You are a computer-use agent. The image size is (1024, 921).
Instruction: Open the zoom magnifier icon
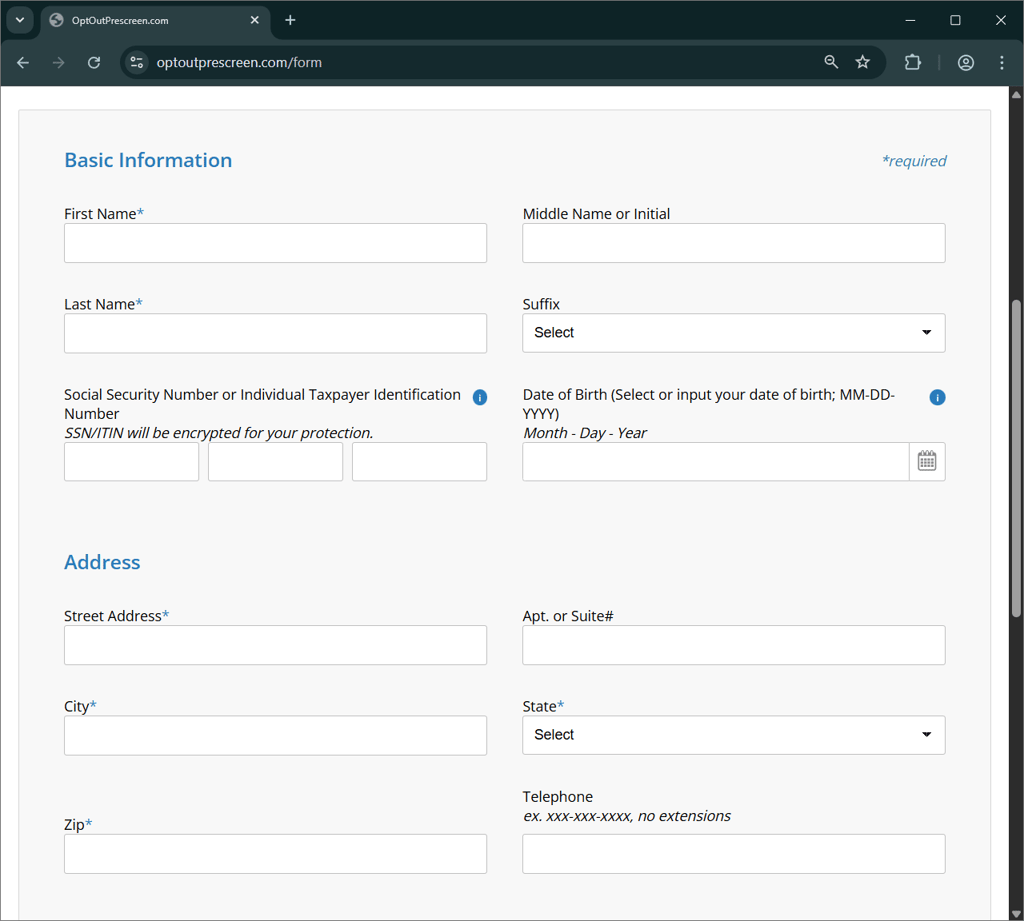pos(831,62)
